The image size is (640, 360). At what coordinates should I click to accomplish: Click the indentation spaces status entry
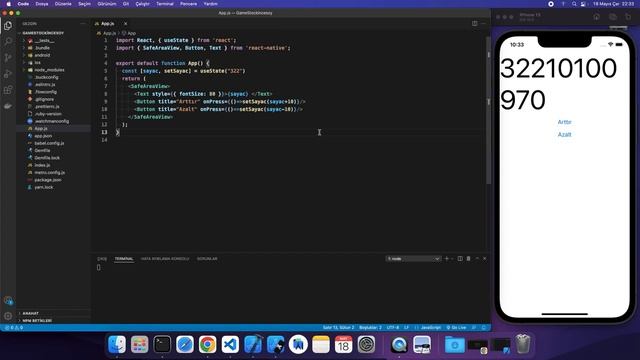(x=370, y=327)
